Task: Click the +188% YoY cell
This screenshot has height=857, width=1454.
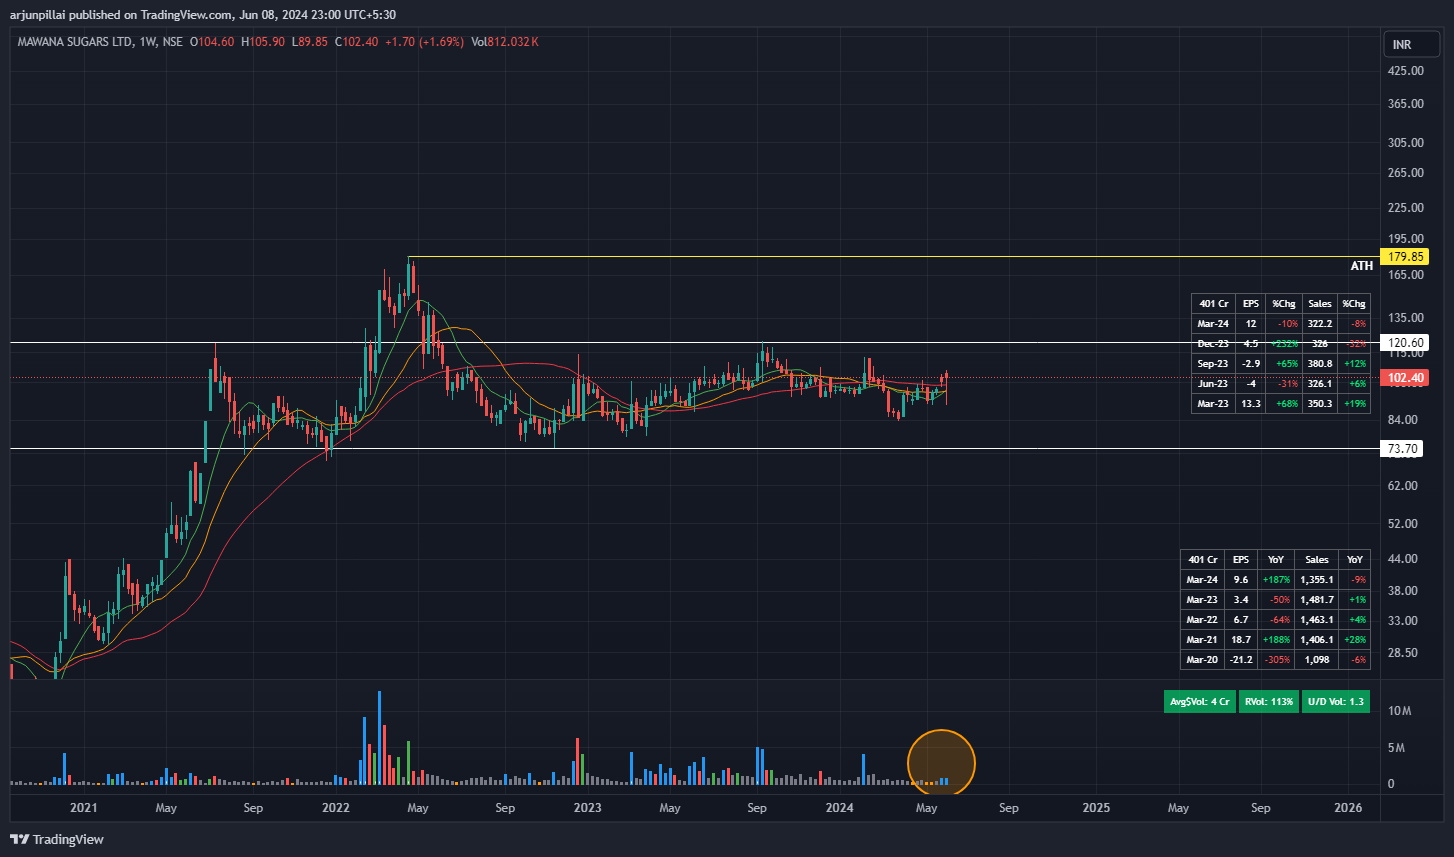Action: (x=1276, y=640)
